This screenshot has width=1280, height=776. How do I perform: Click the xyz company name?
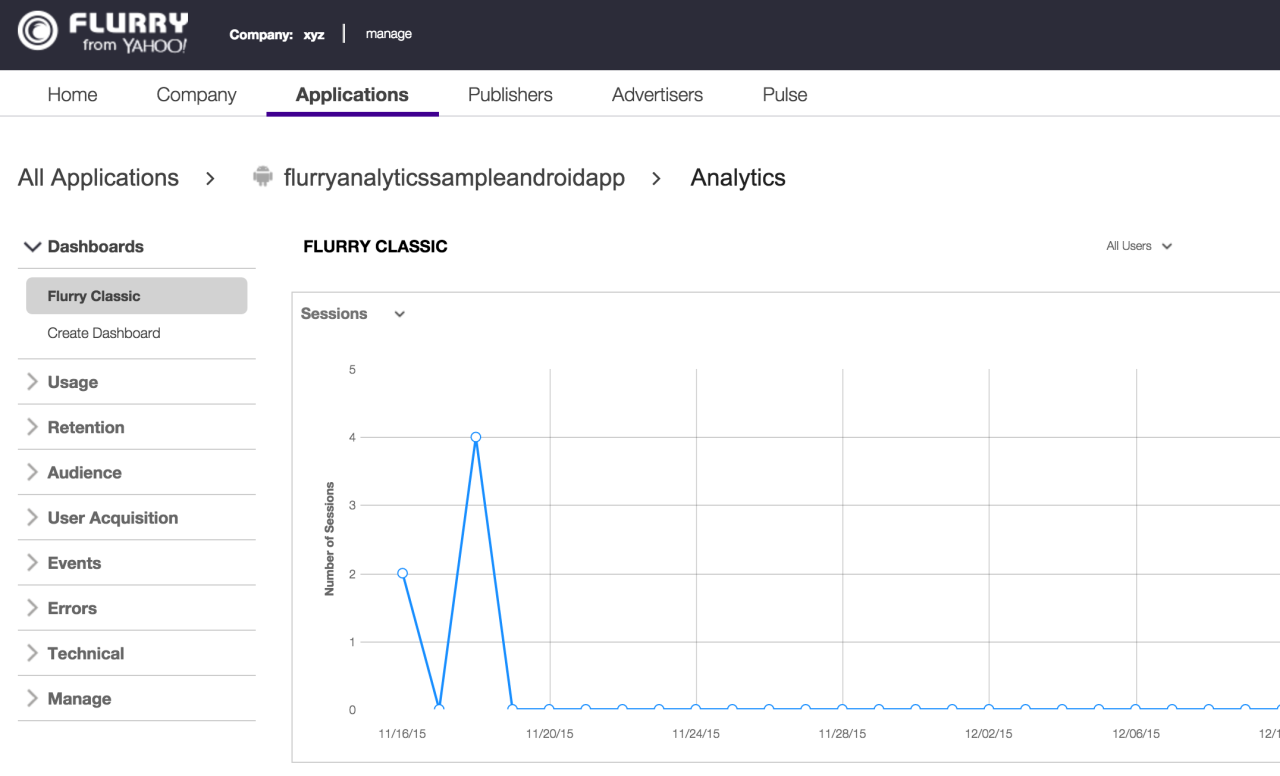(314, 35)
